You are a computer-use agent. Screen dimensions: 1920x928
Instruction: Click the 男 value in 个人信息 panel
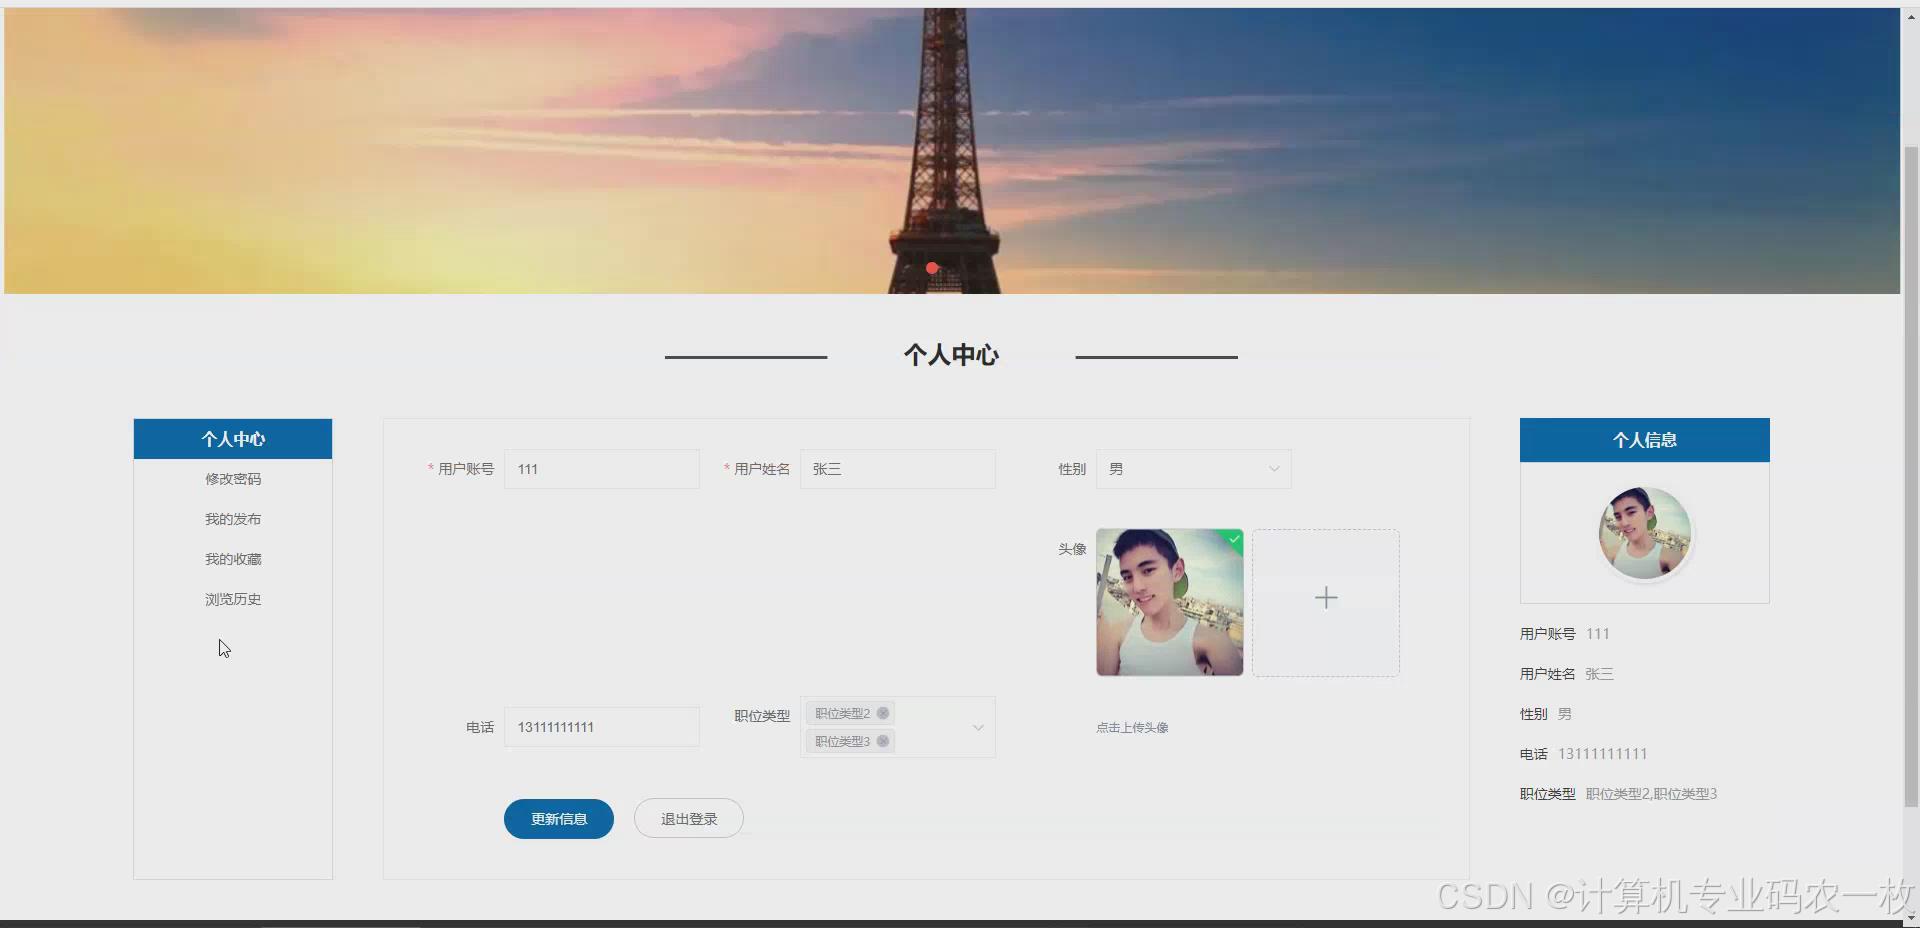(x=1565, y=714)
